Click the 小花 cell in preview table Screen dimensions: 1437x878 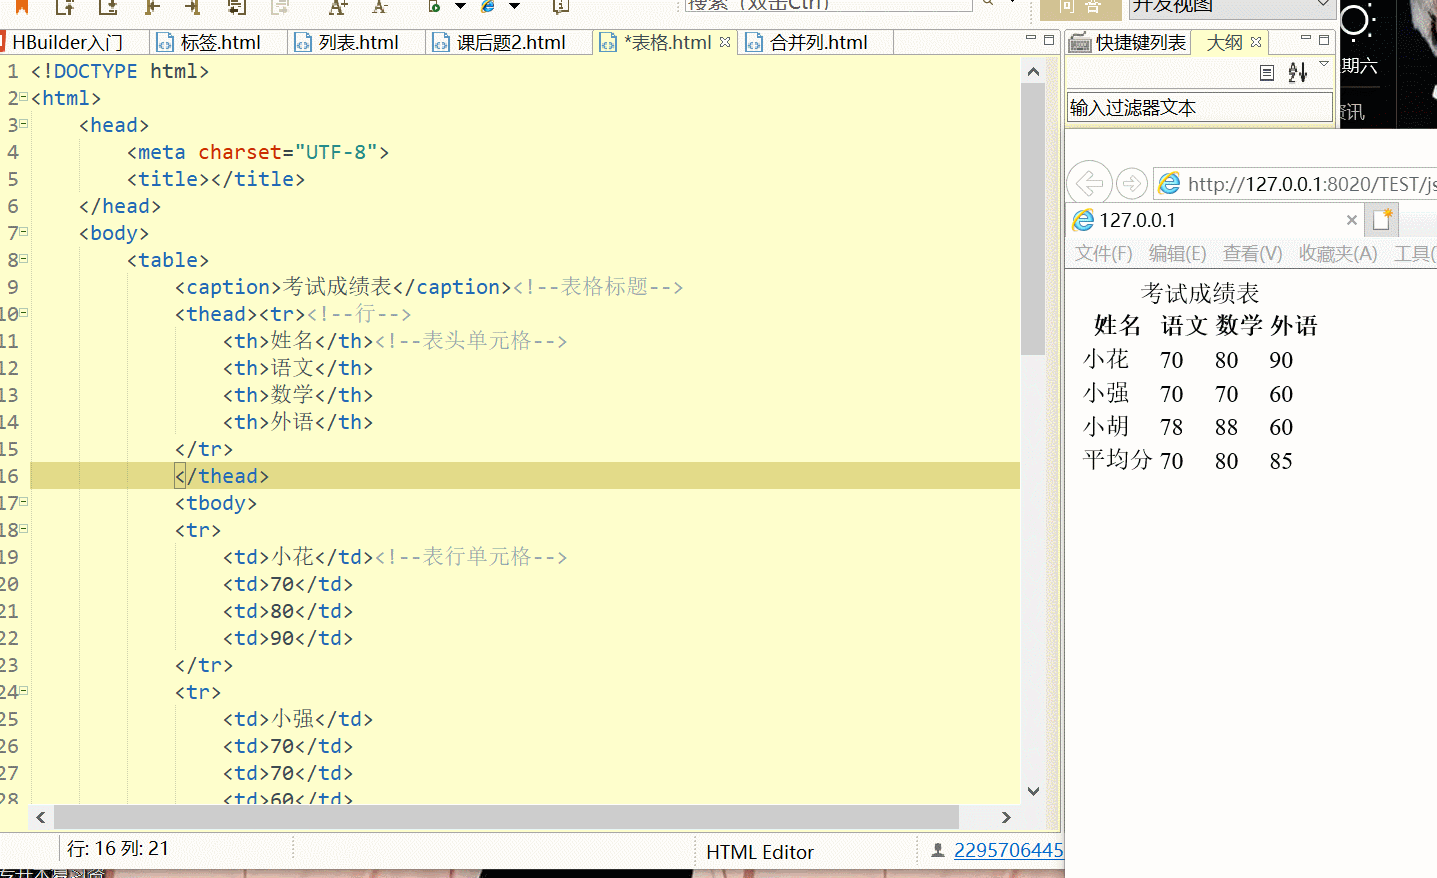click(x=1106, y=359)
